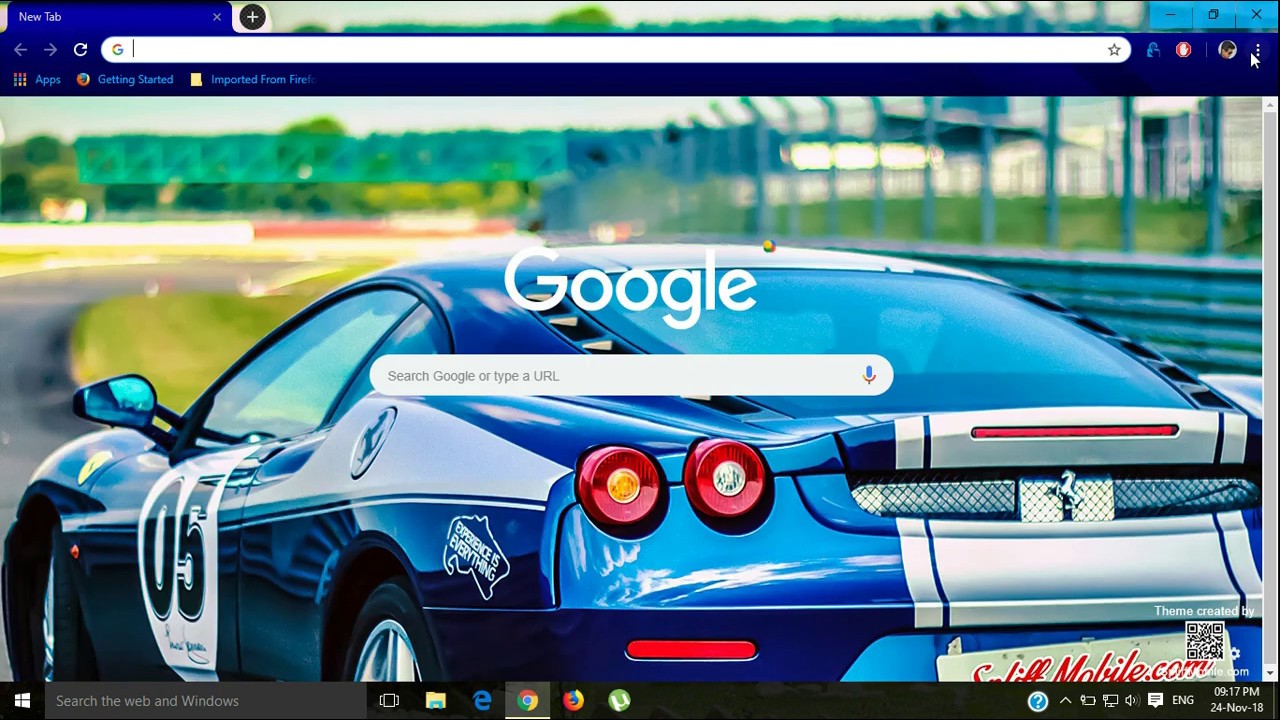1280x720 pixels.
Task: Open the red AdBlock stop-hand extension
Action: coord(1184,50)
